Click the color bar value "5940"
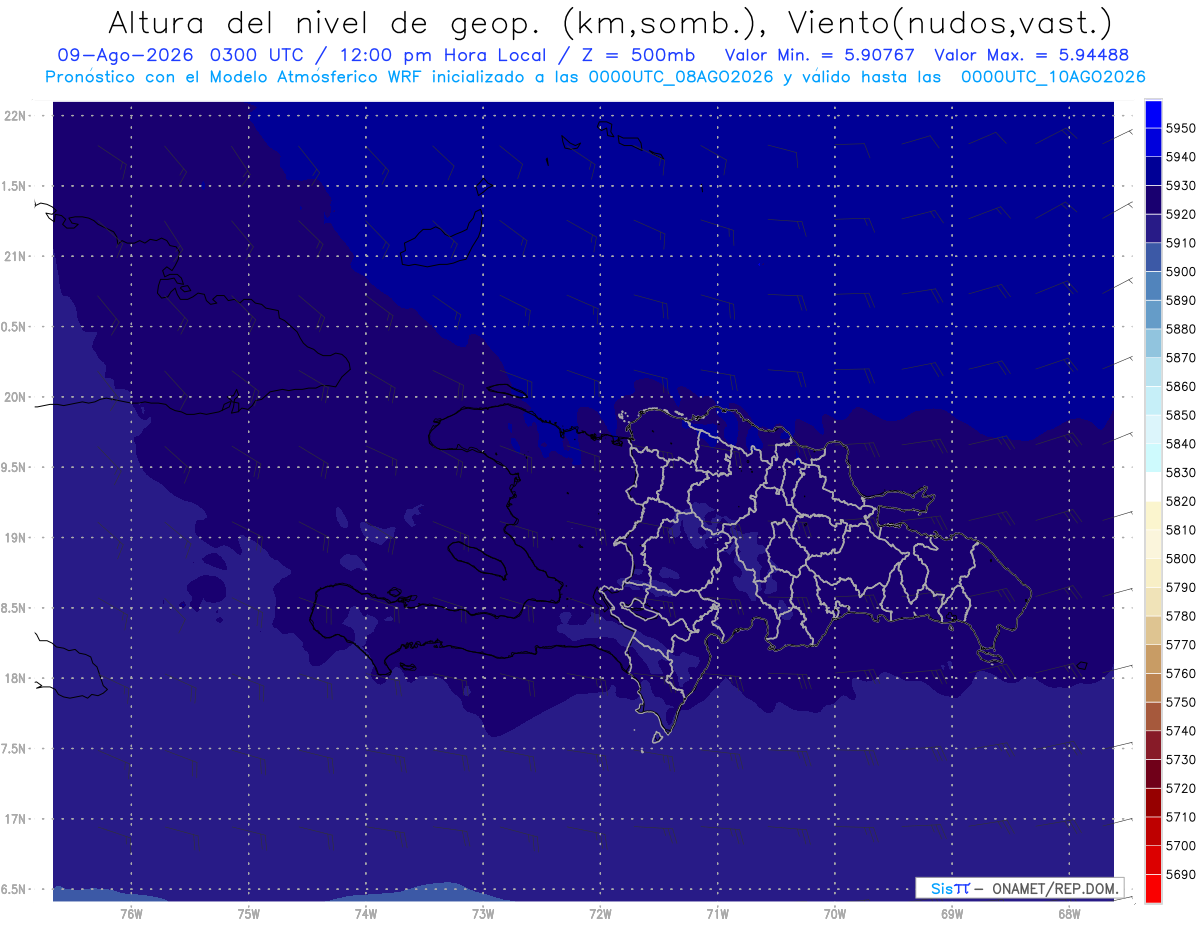Screen dimensions: 1200x927 (x=1180, y=157)
